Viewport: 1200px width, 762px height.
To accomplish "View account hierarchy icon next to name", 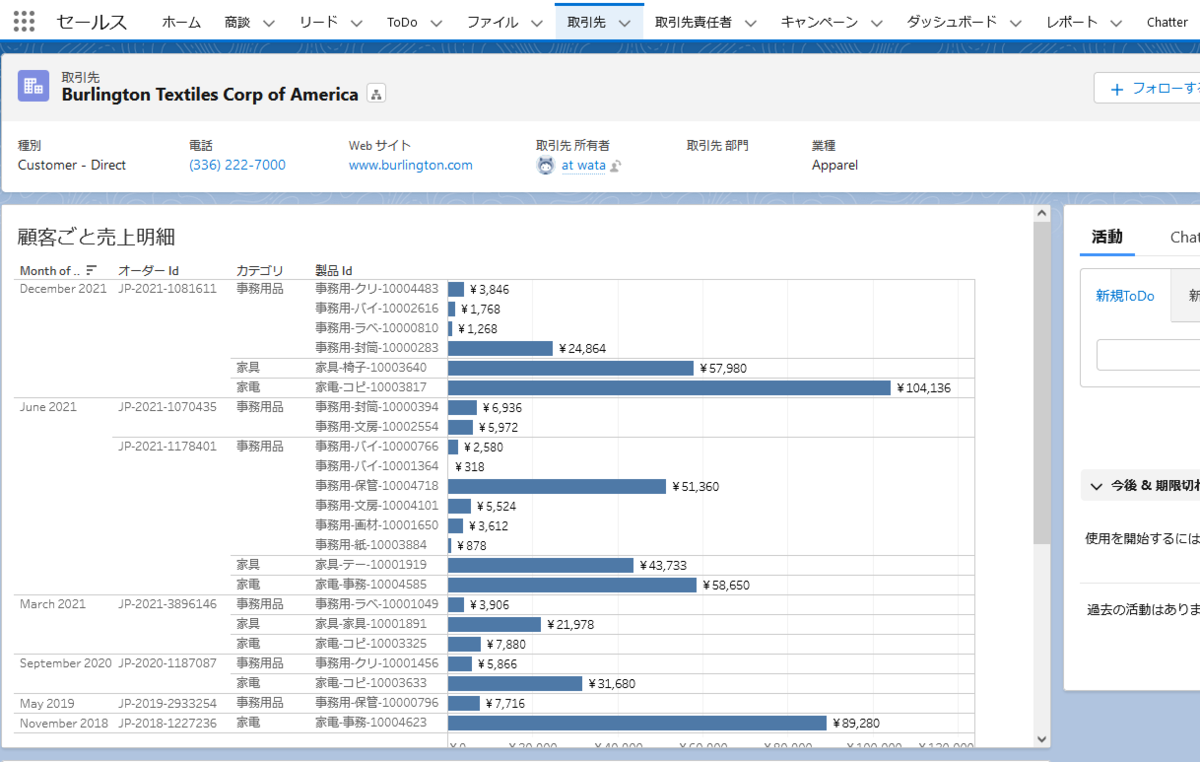I will point(376,94).
